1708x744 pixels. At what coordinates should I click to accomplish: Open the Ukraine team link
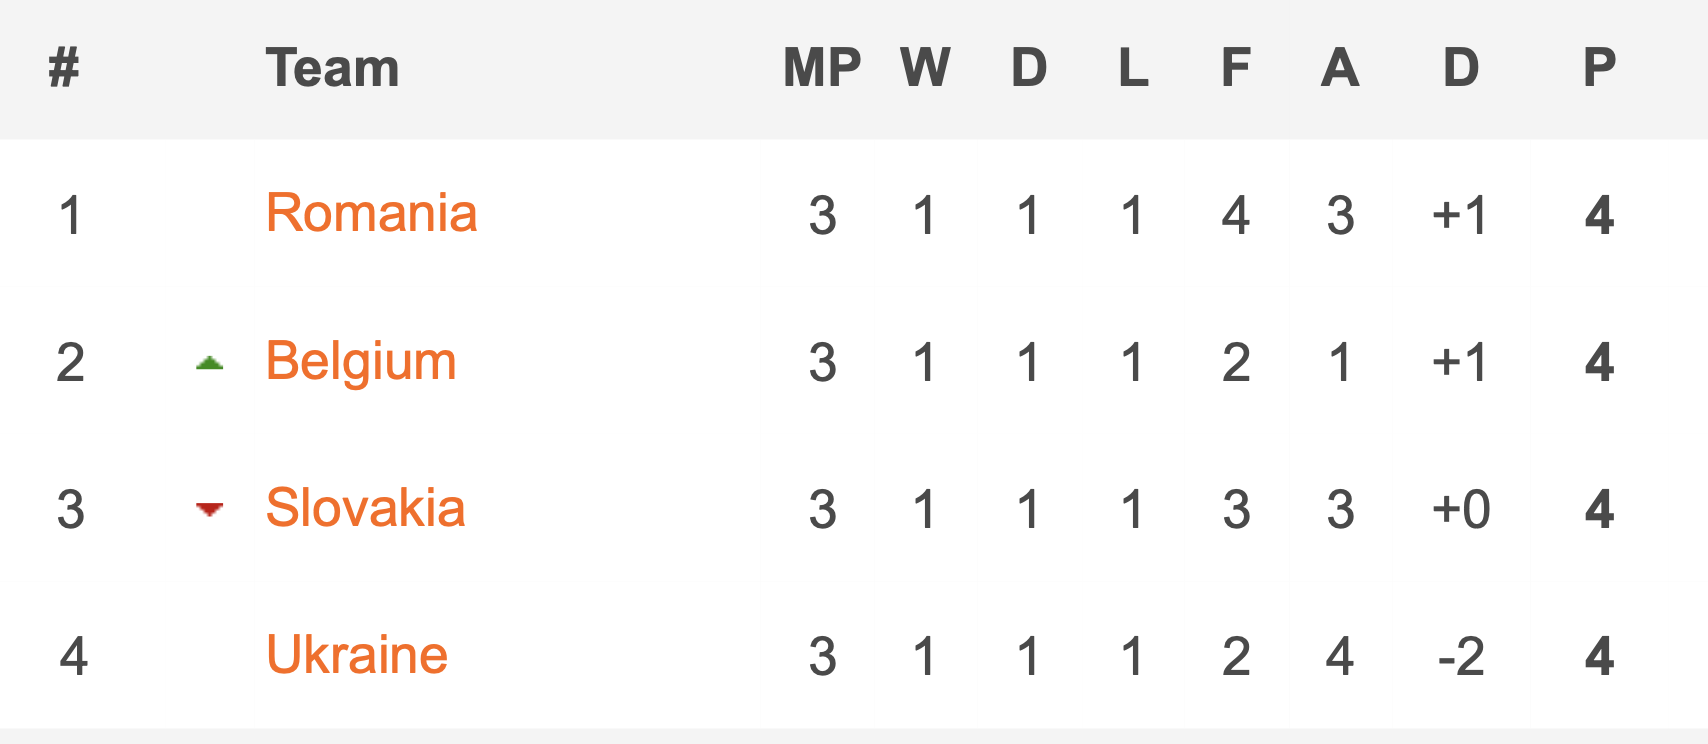pyautogui.click(x=356, y=655)
